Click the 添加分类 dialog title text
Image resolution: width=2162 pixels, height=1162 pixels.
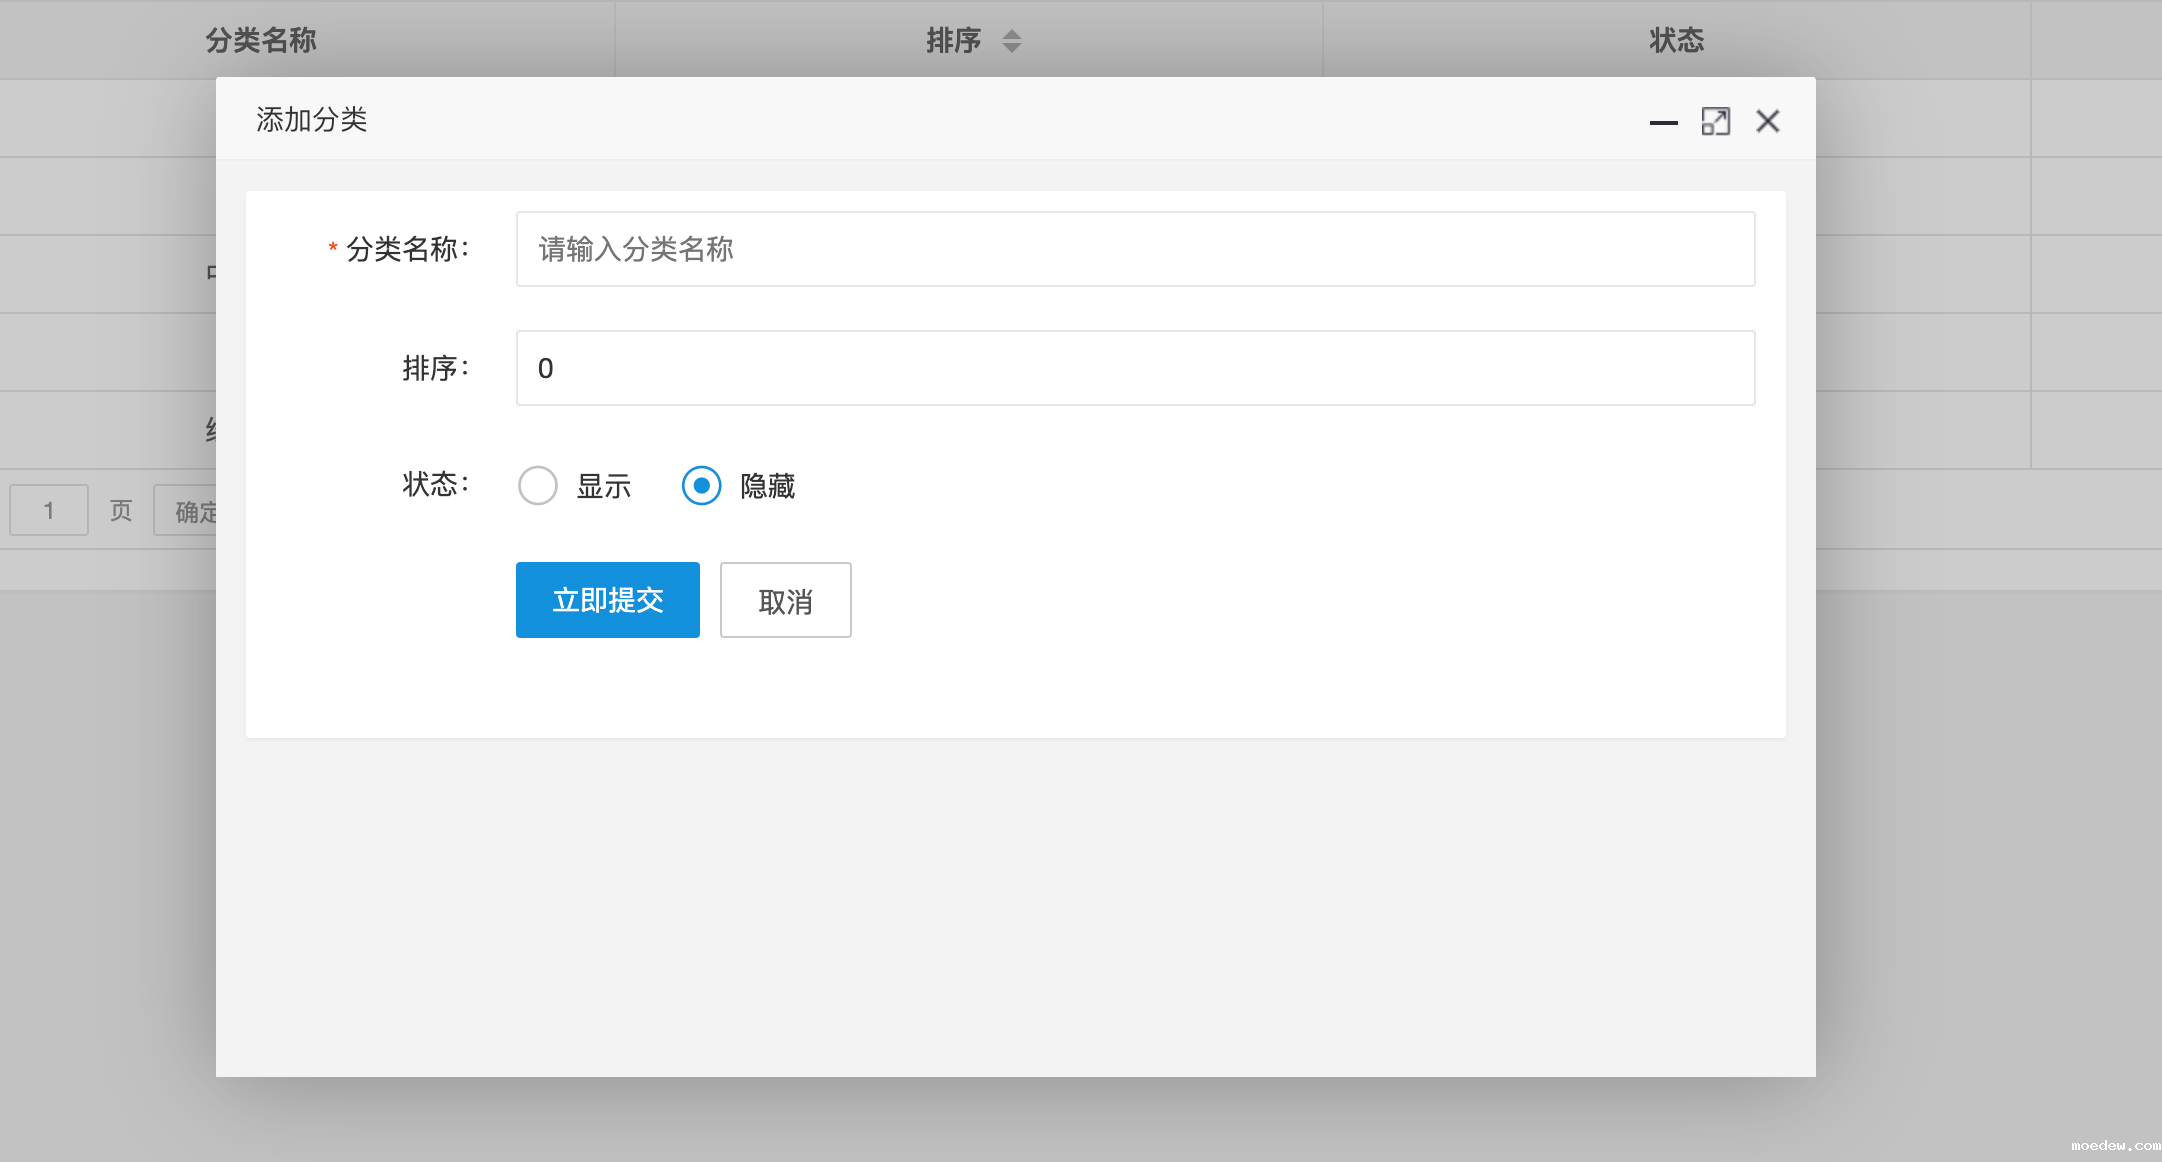[311, 120]
